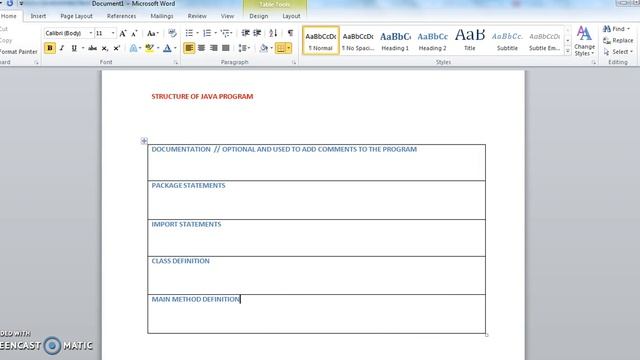Image resolution: width=640 pixels, height=360 pixels.
Task: Toggle Italic formatting
Action: (x=62, y=48)
